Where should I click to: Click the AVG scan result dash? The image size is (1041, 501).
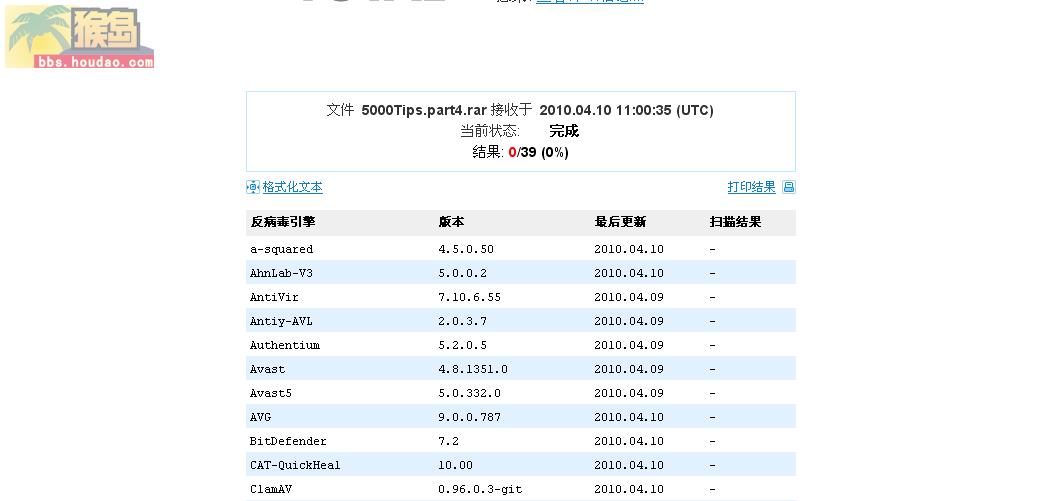(712, 417)
